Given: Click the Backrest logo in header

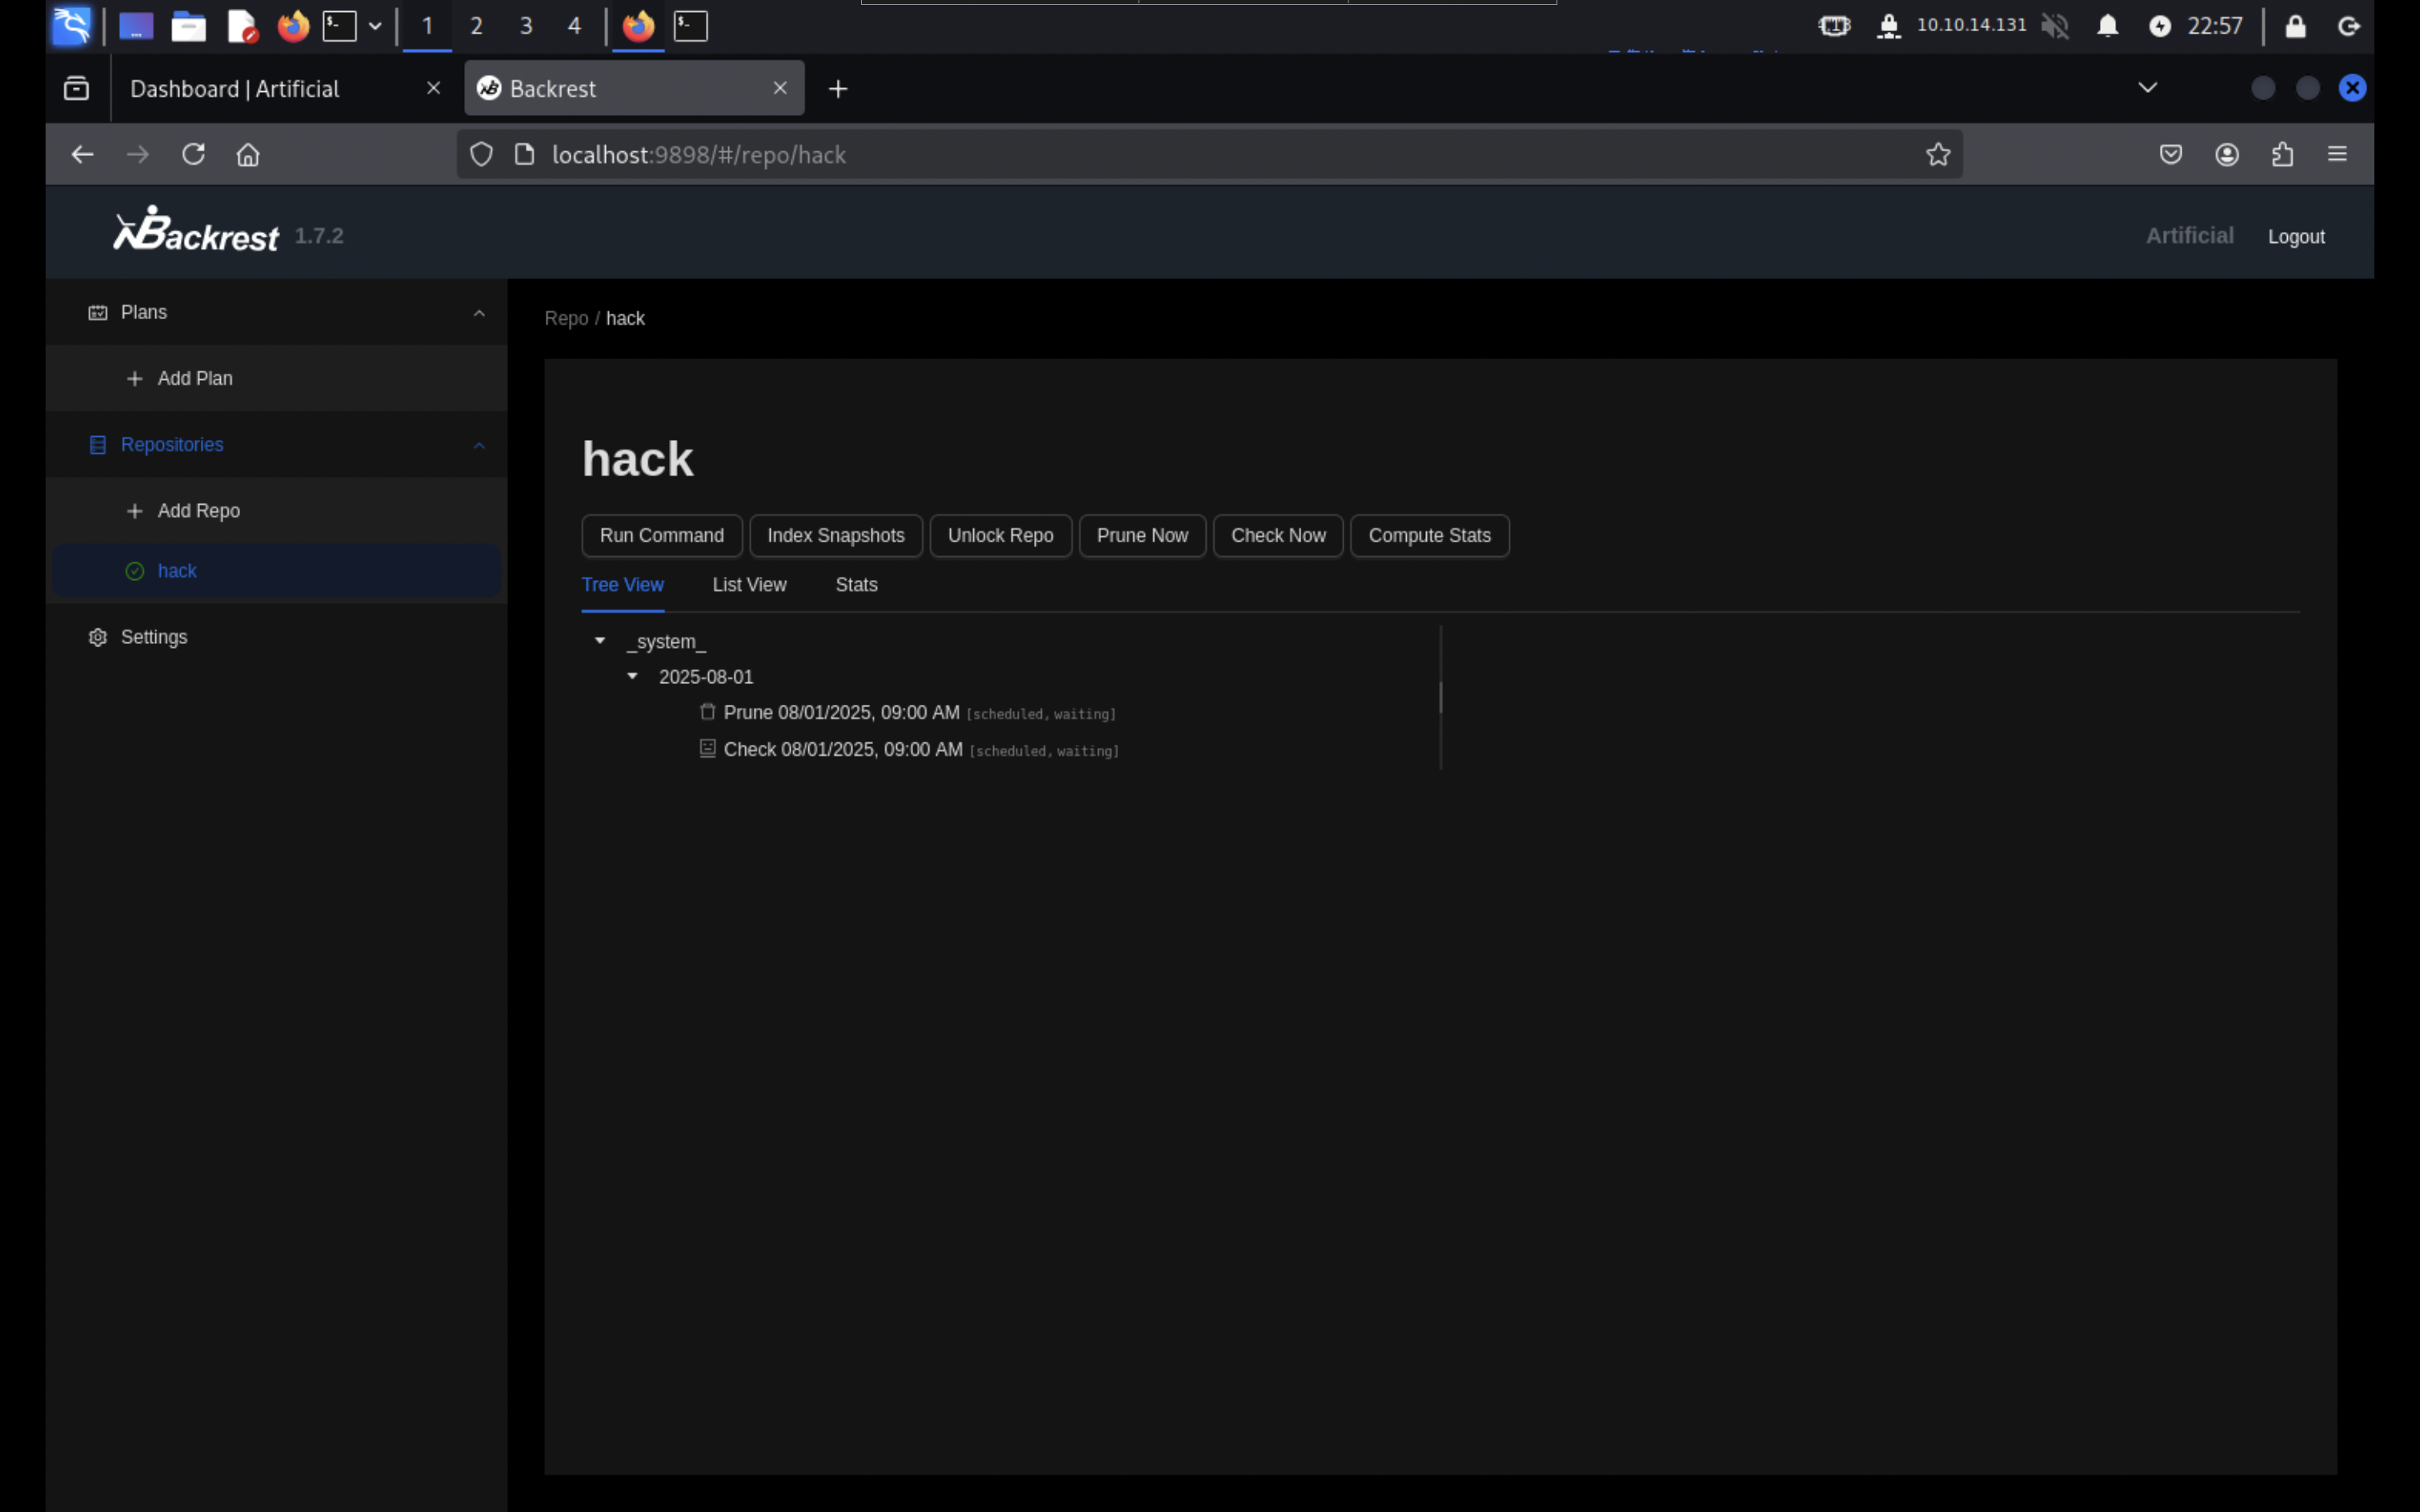Looking at the screenshot, I should tap(196, 230).
